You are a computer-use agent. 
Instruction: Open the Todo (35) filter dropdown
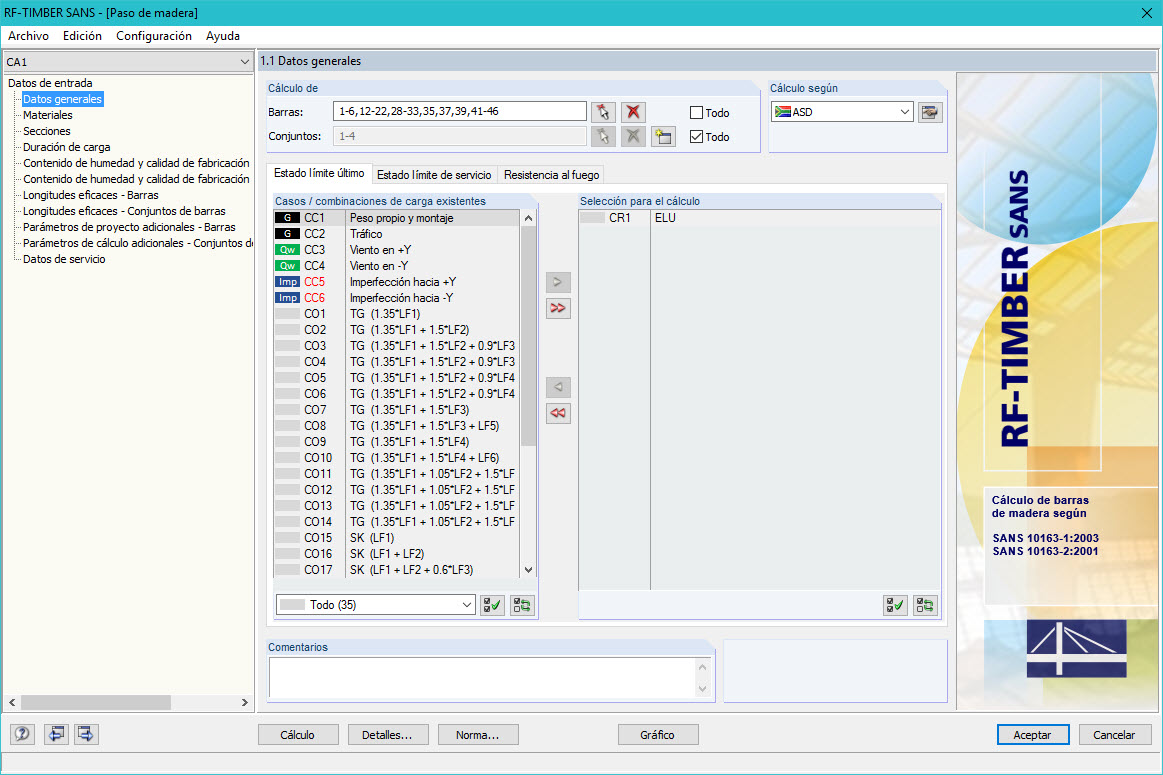[374, 605]
